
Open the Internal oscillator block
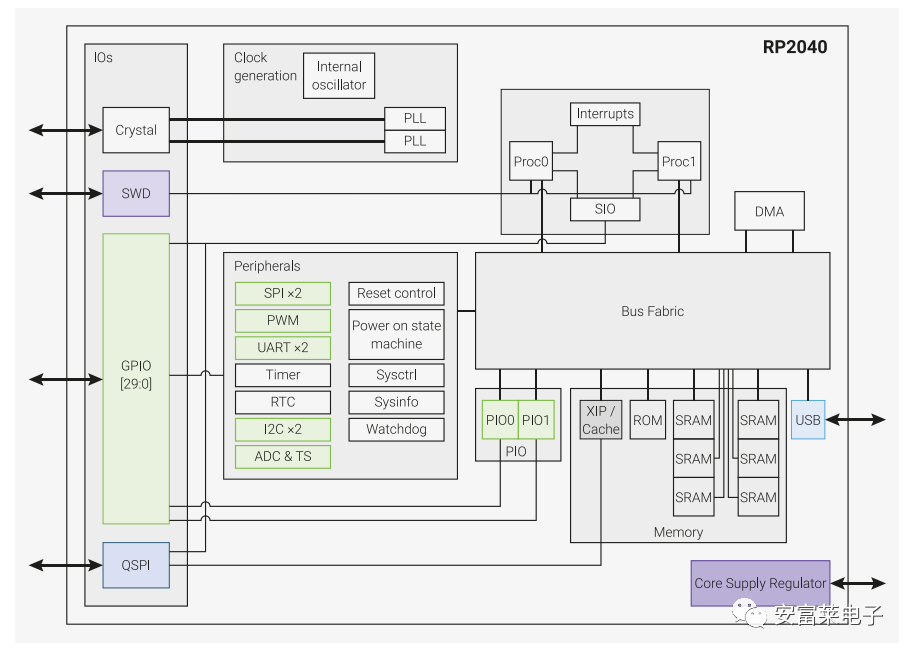pos(338,75)
